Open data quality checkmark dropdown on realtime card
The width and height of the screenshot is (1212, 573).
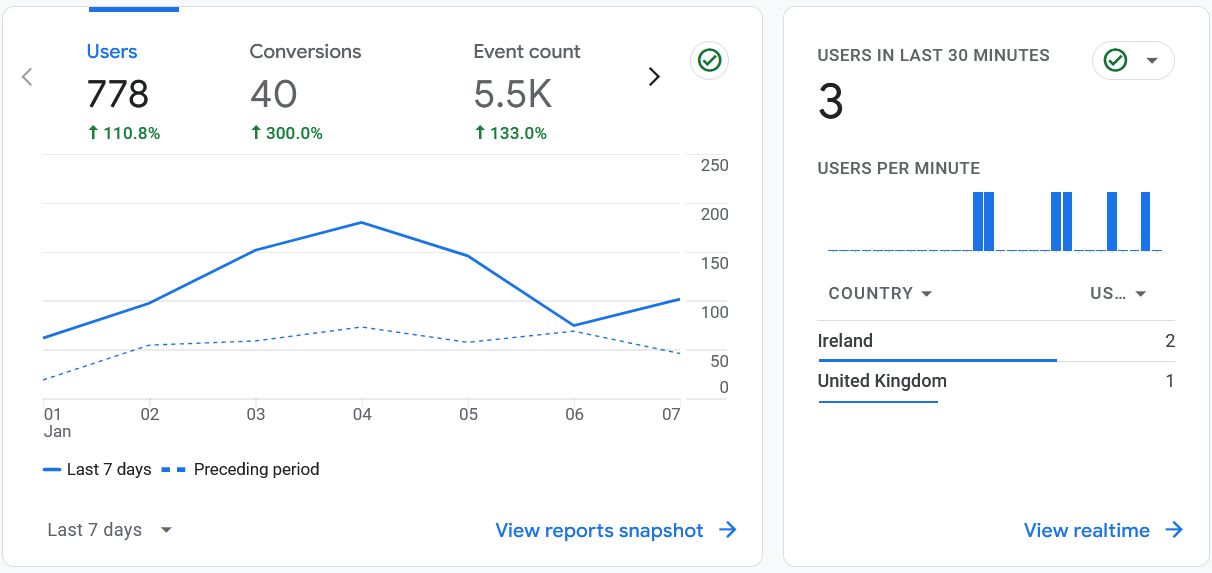[1133, 61]
